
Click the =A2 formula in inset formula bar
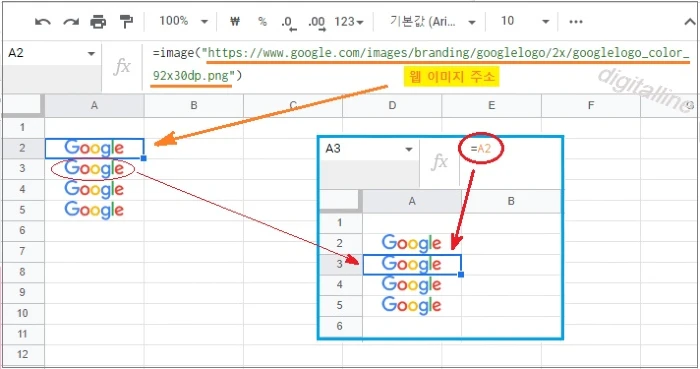(481, 149)
